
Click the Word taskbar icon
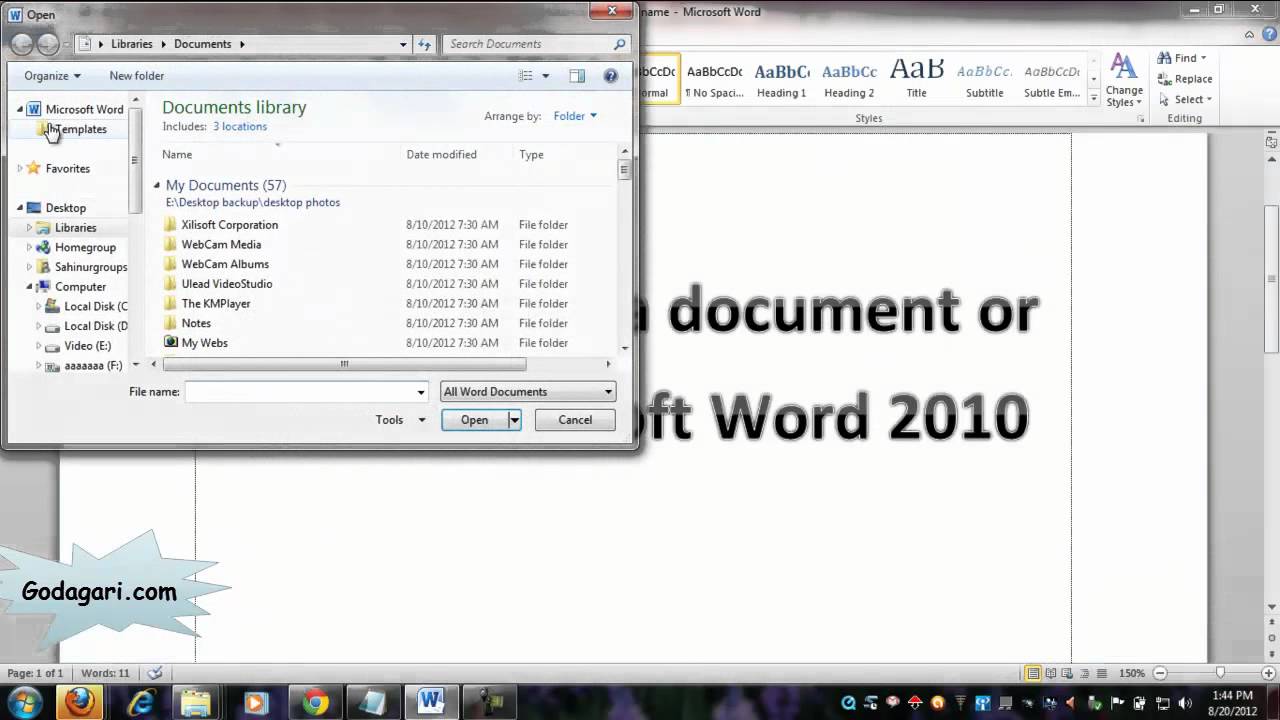(431, 702)
